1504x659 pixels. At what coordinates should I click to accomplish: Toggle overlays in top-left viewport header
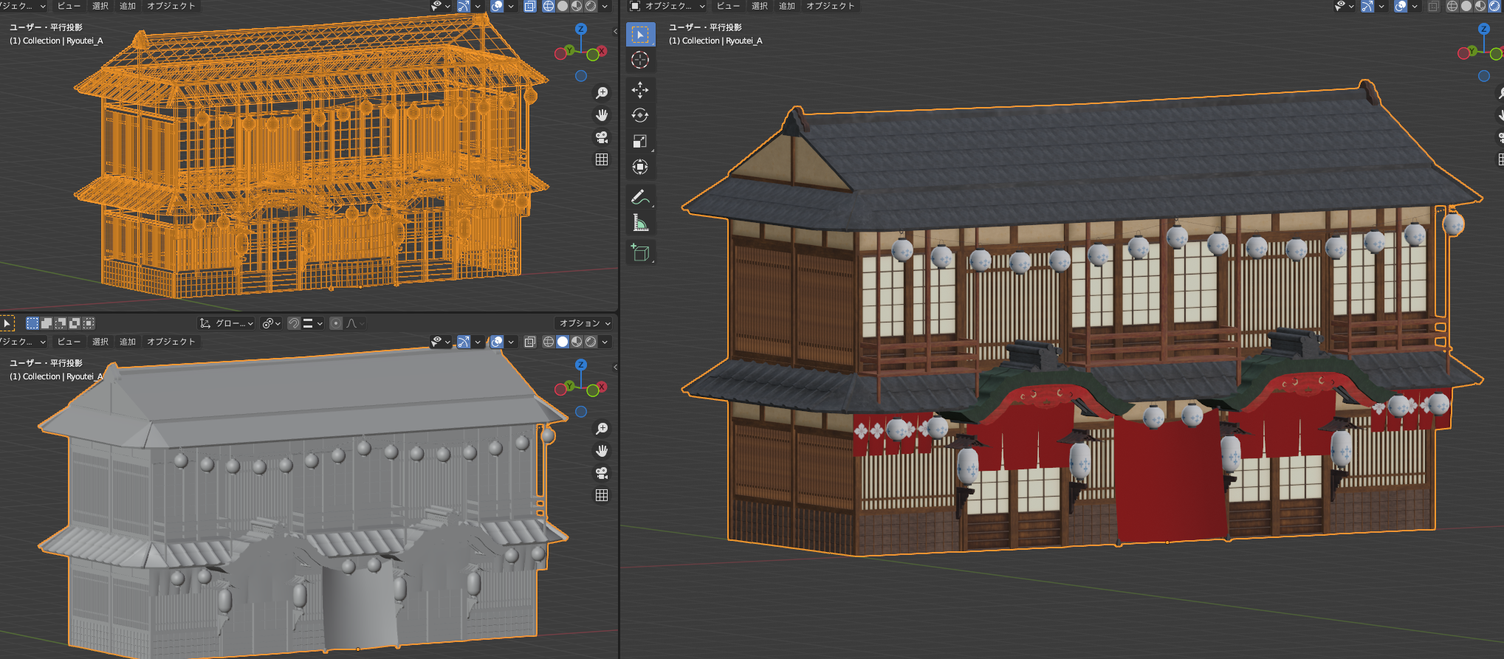point(496,6)
